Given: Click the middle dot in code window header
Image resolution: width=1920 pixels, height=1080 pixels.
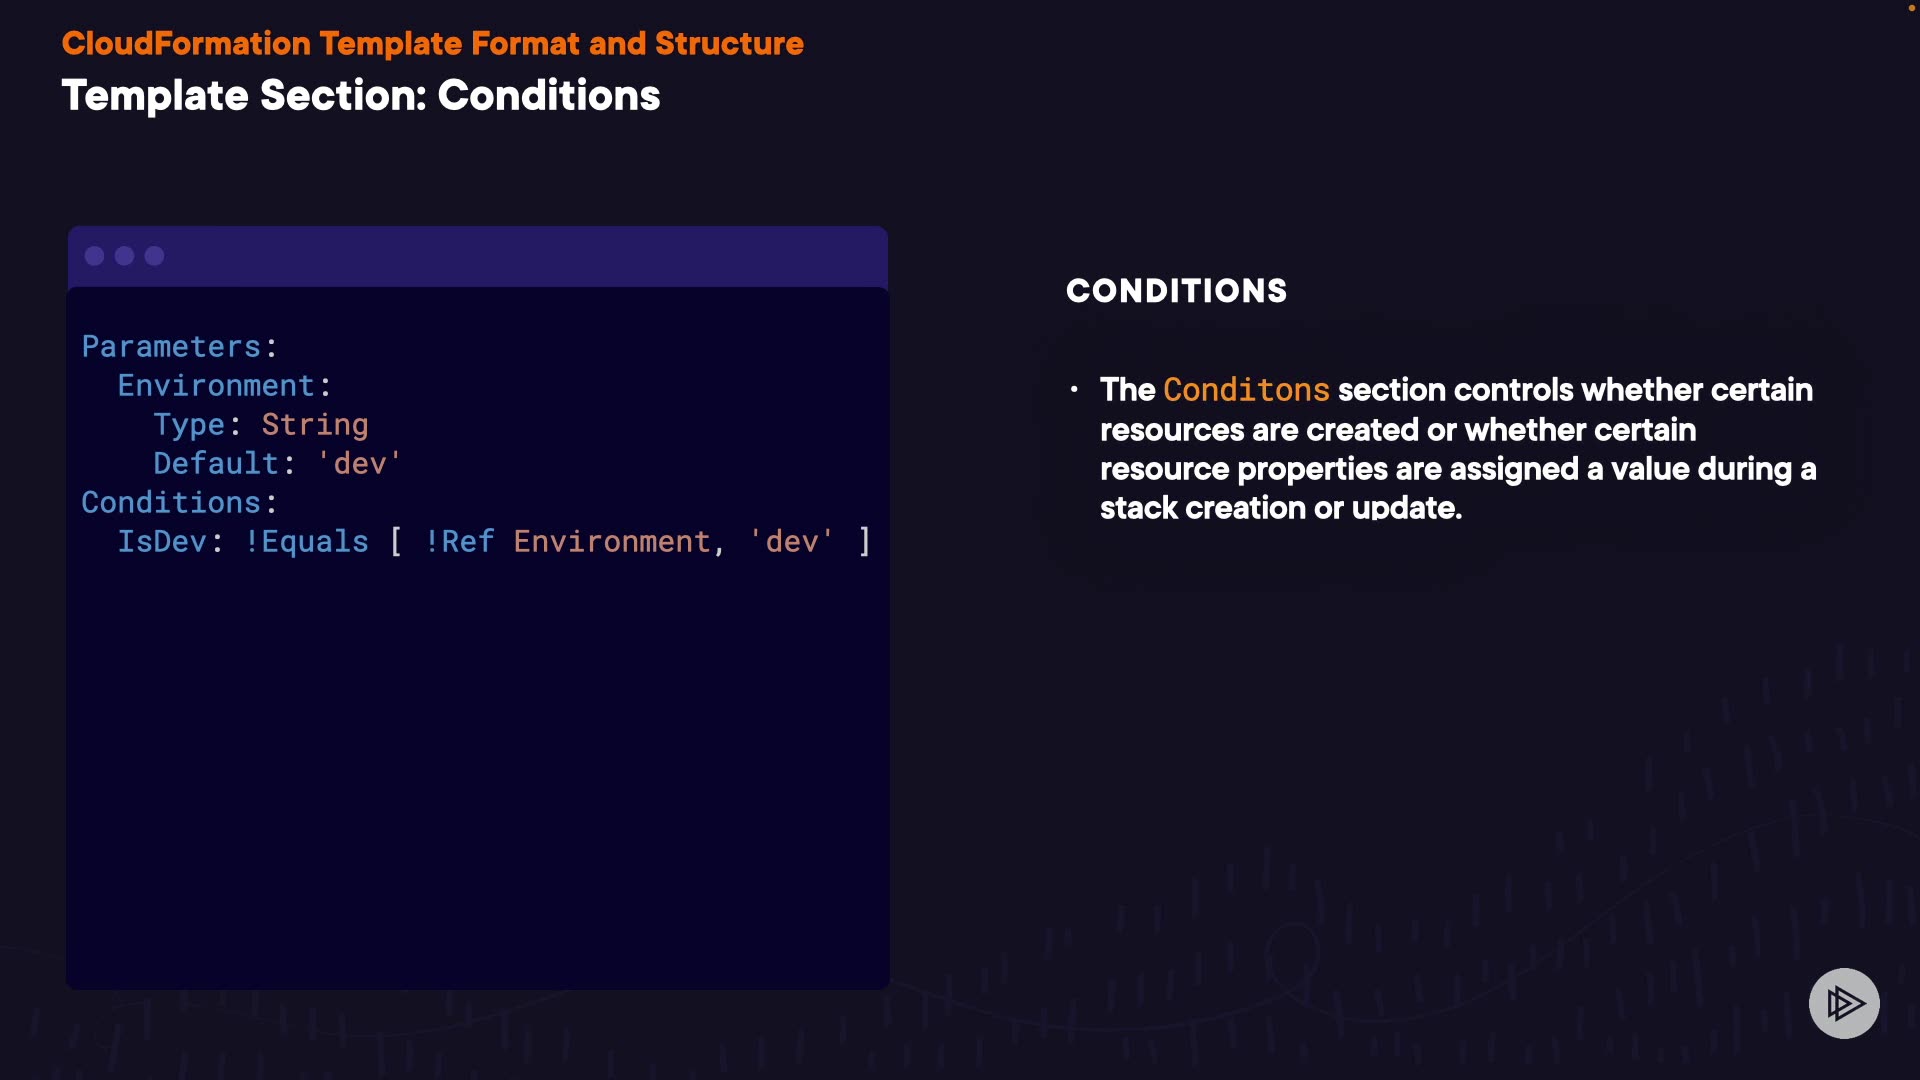Looking at the screenshot, I should coord(125,256).
